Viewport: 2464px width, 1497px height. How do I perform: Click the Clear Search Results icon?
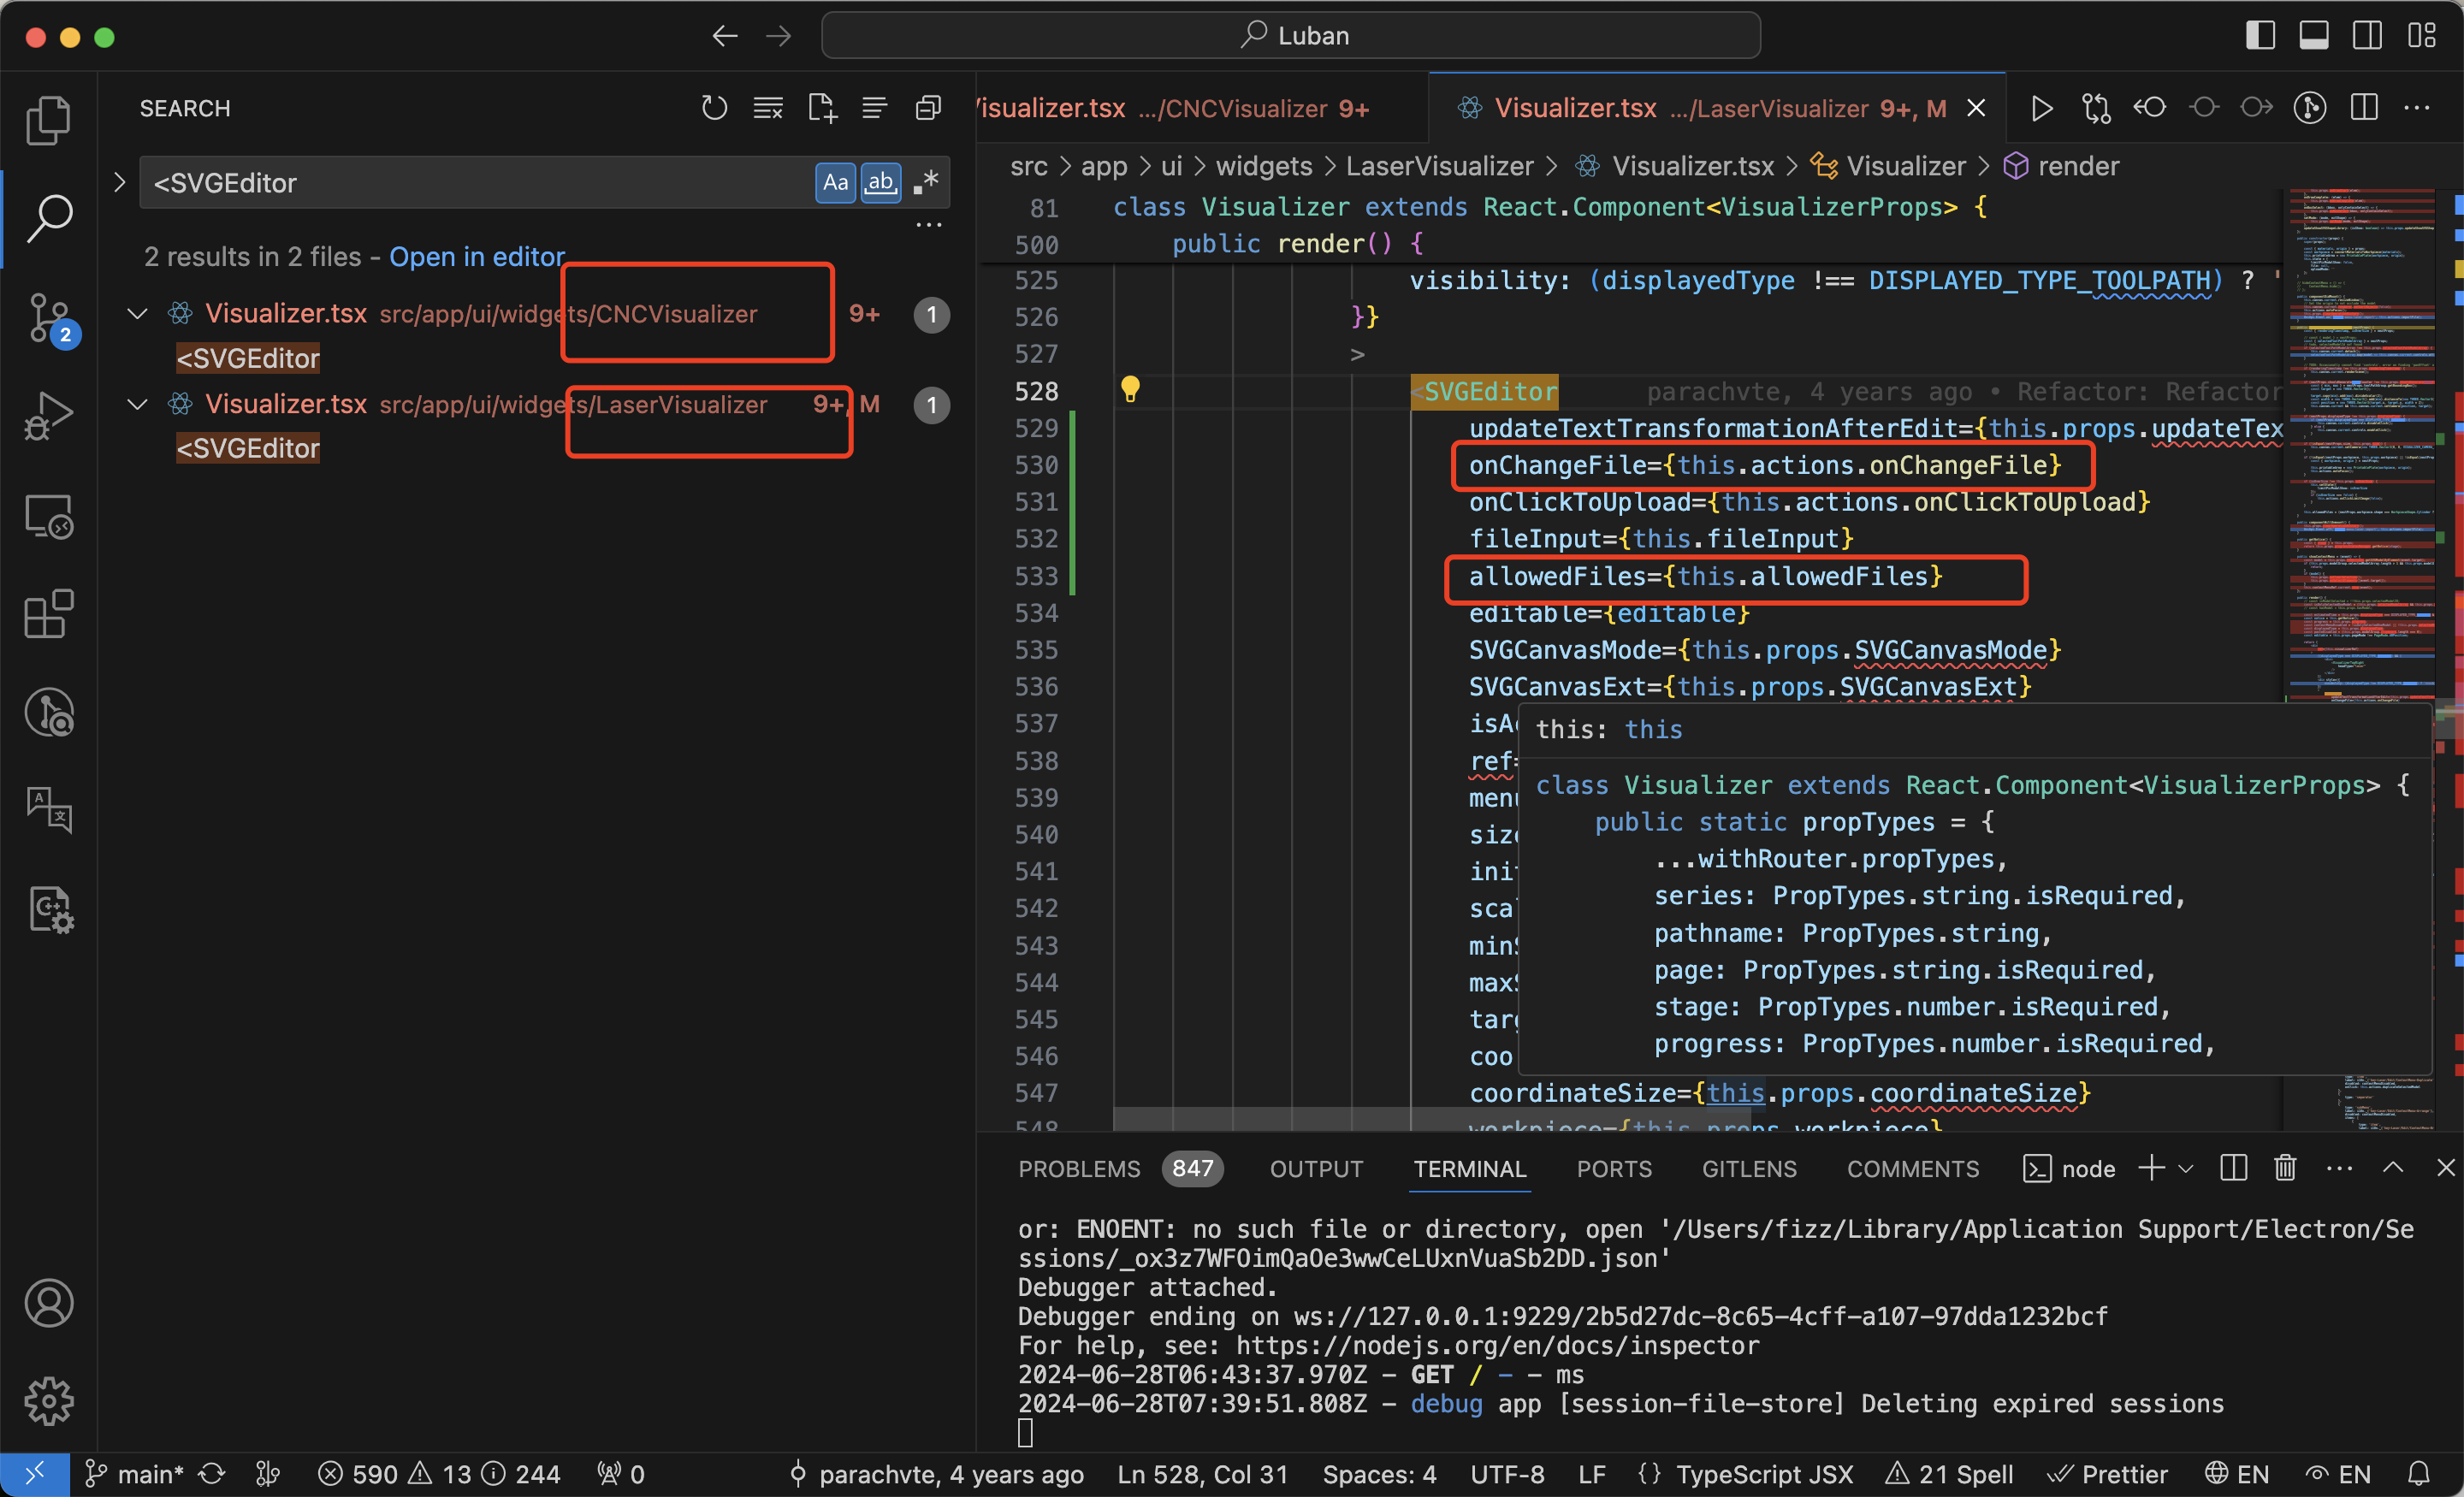768,108
